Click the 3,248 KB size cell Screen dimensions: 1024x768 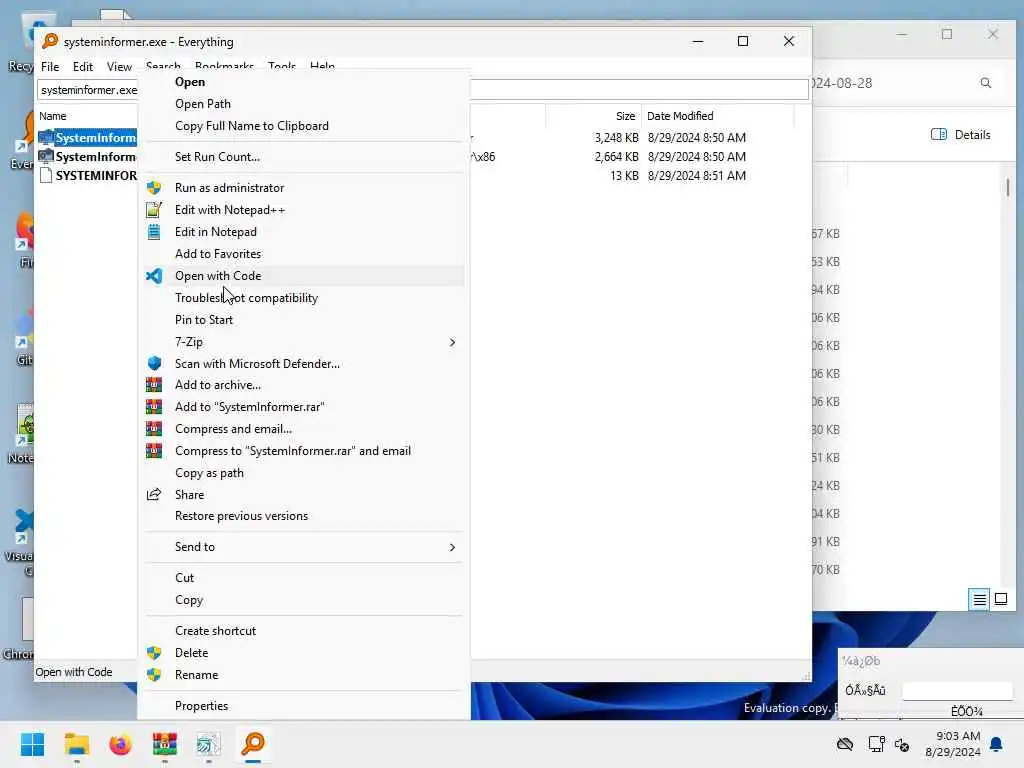point(616,138)
